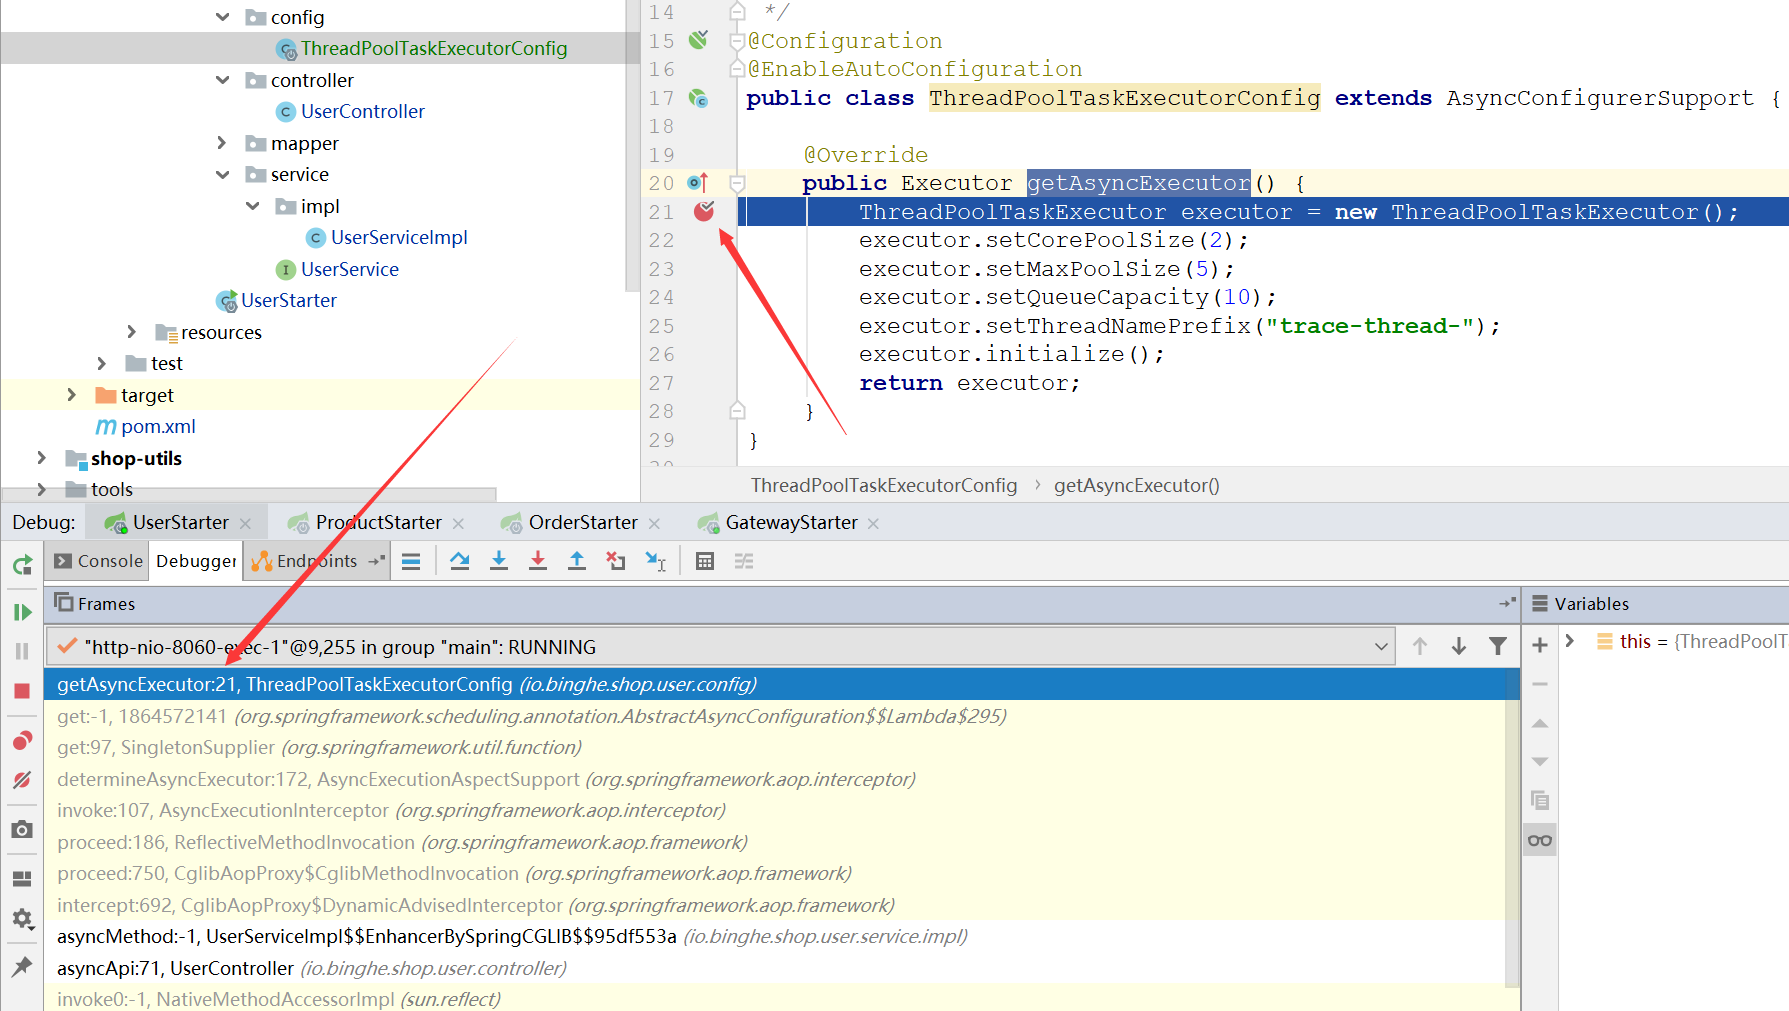Click the red Force Step Into icon

pyautogui.click(x=538, y=561)
